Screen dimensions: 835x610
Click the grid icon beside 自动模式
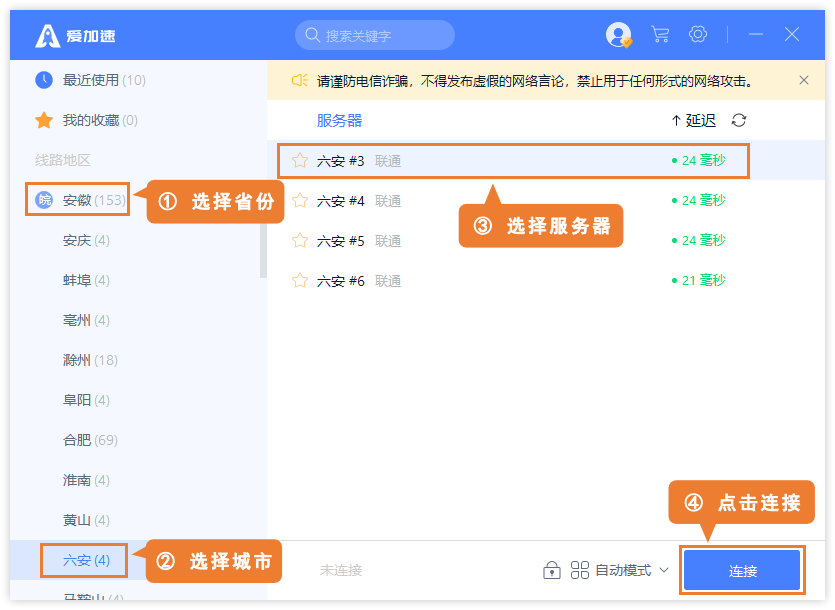[x=579, y=570]
